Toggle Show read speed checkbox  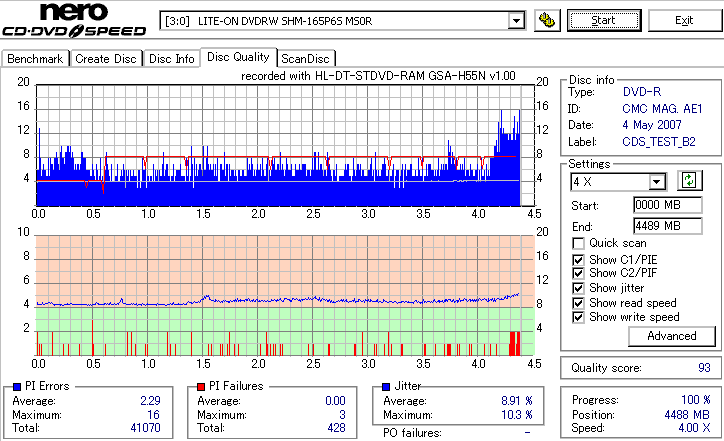click(578, 303)
